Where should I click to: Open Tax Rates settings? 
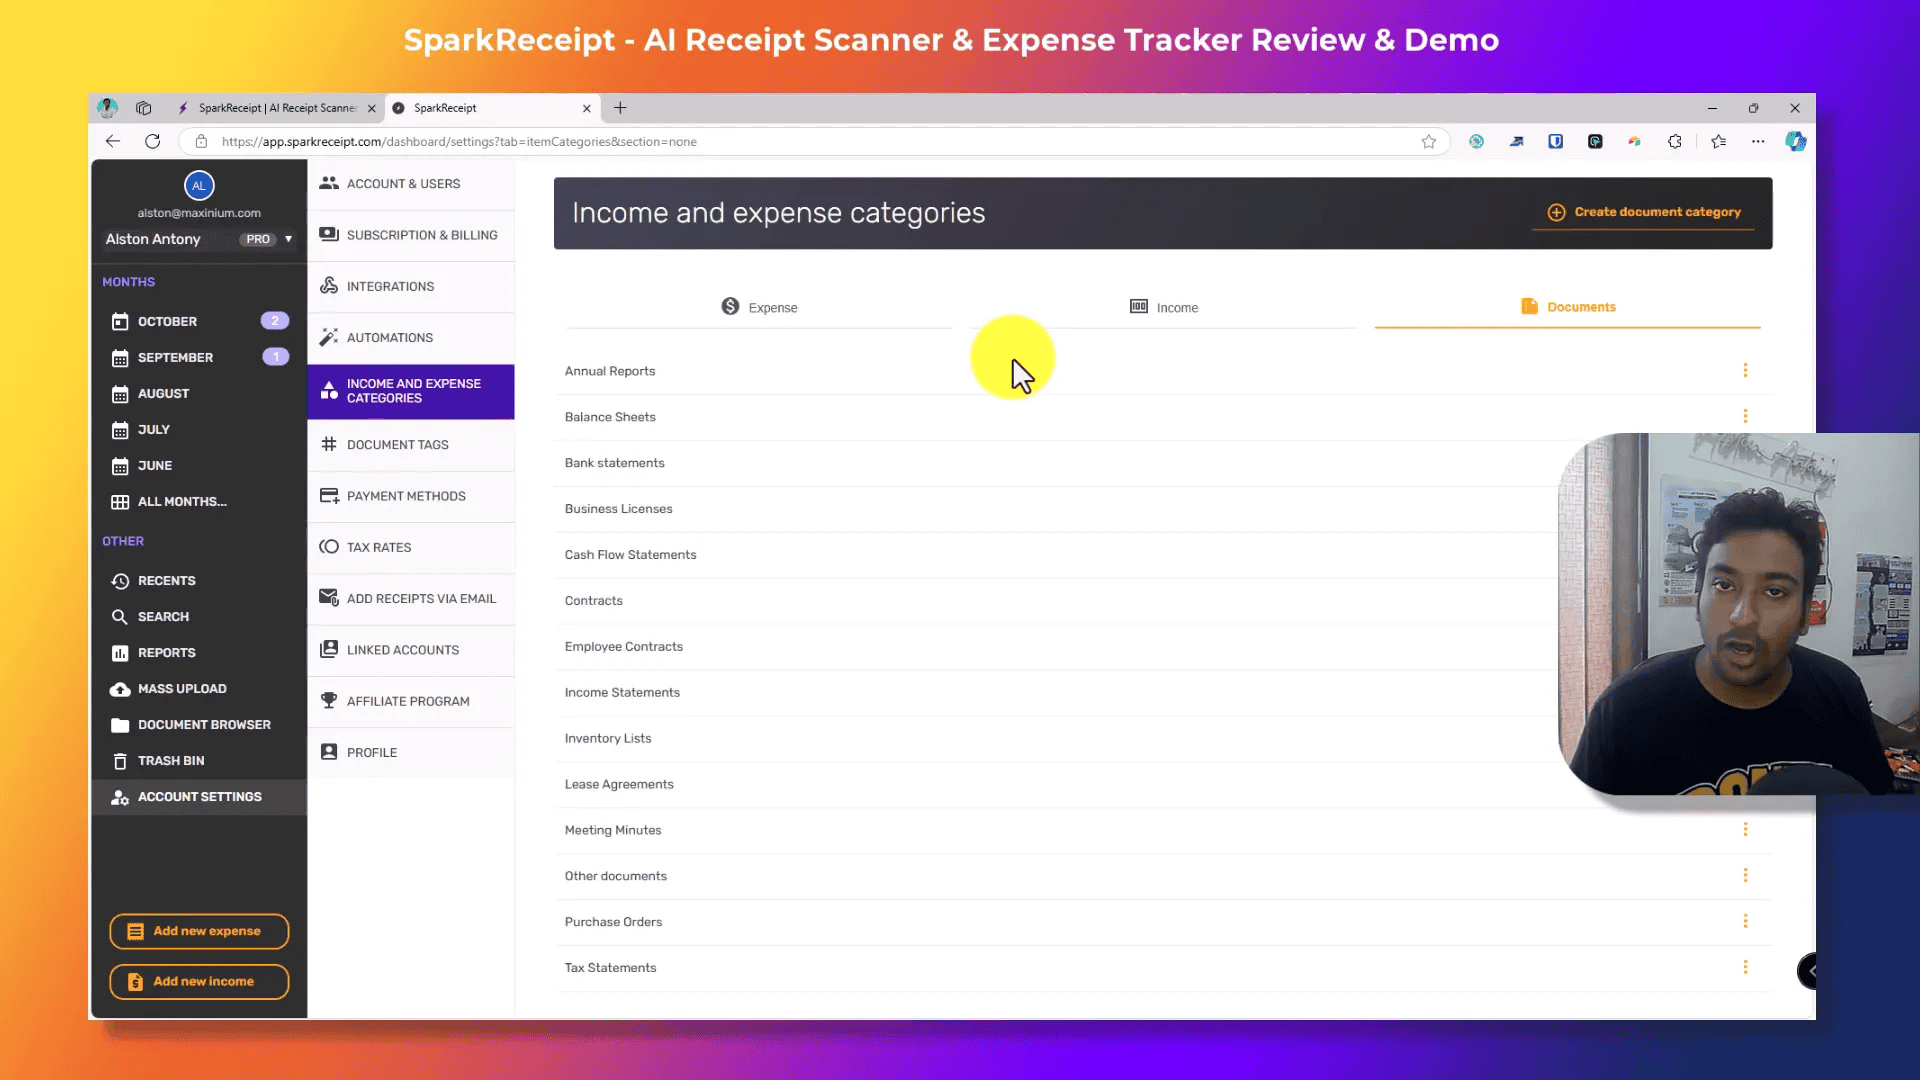coord(411,547)
